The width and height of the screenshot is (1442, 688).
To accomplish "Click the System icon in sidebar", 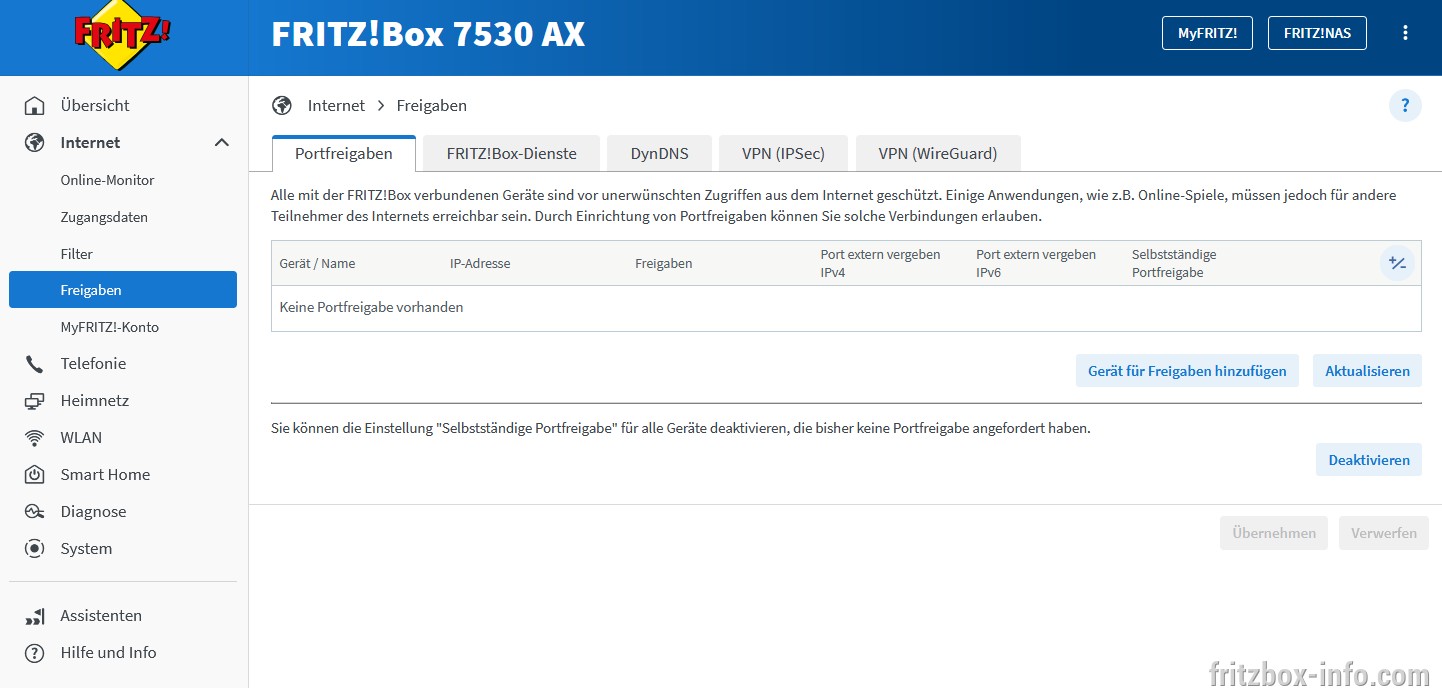I will tap(35, 549).
